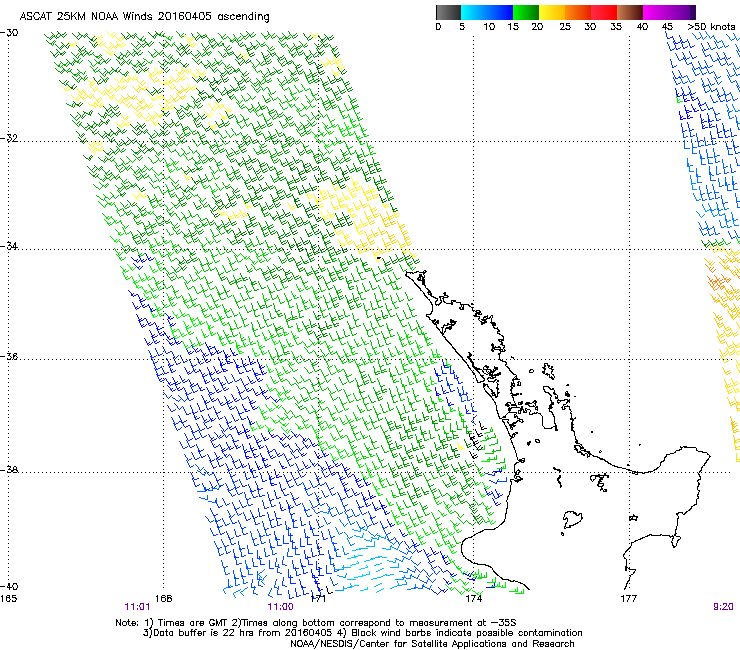Click the '165' longitude axis label
The image size is (740, 650).
point(8,599)
